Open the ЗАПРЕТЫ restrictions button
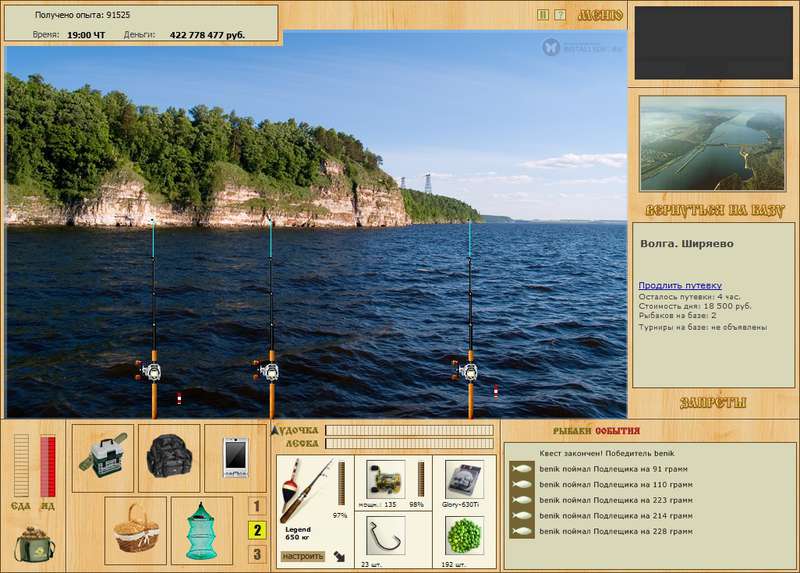800x573 pixels. [x=713, y=403]
